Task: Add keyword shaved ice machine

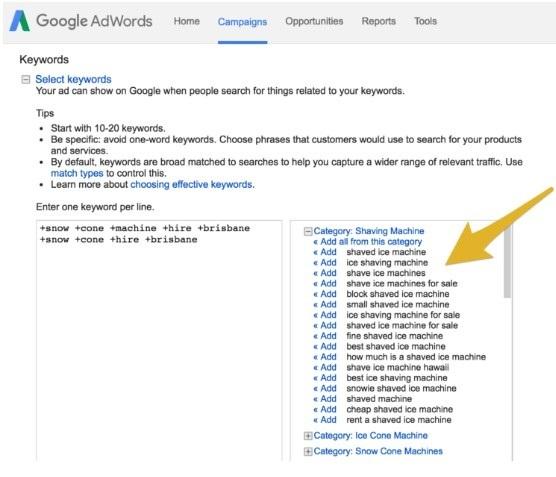Action: [325, 252]
